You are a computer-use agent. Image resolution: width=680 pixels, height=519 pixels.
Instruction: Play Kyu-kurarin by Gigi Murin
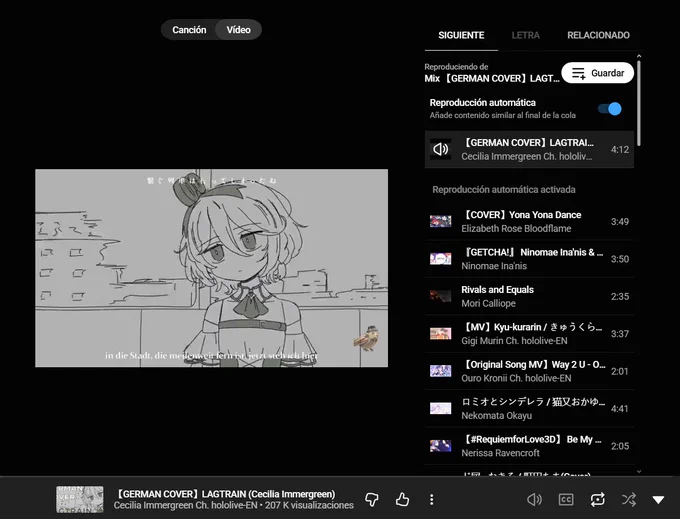[529, 334]
